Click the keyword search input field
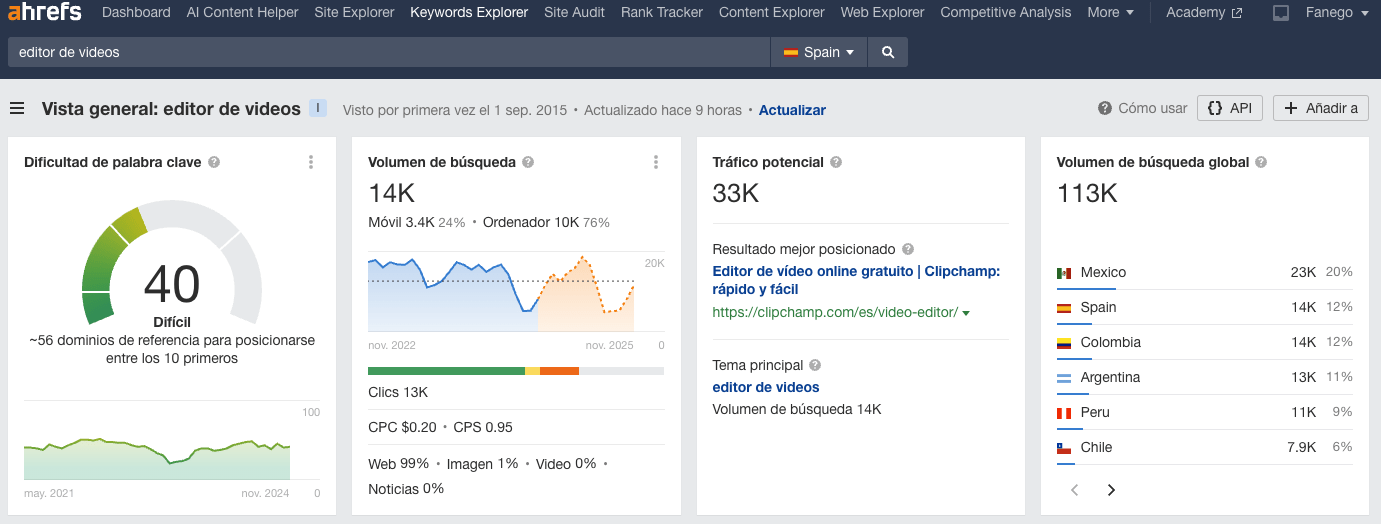 click(x=388, y=52)
